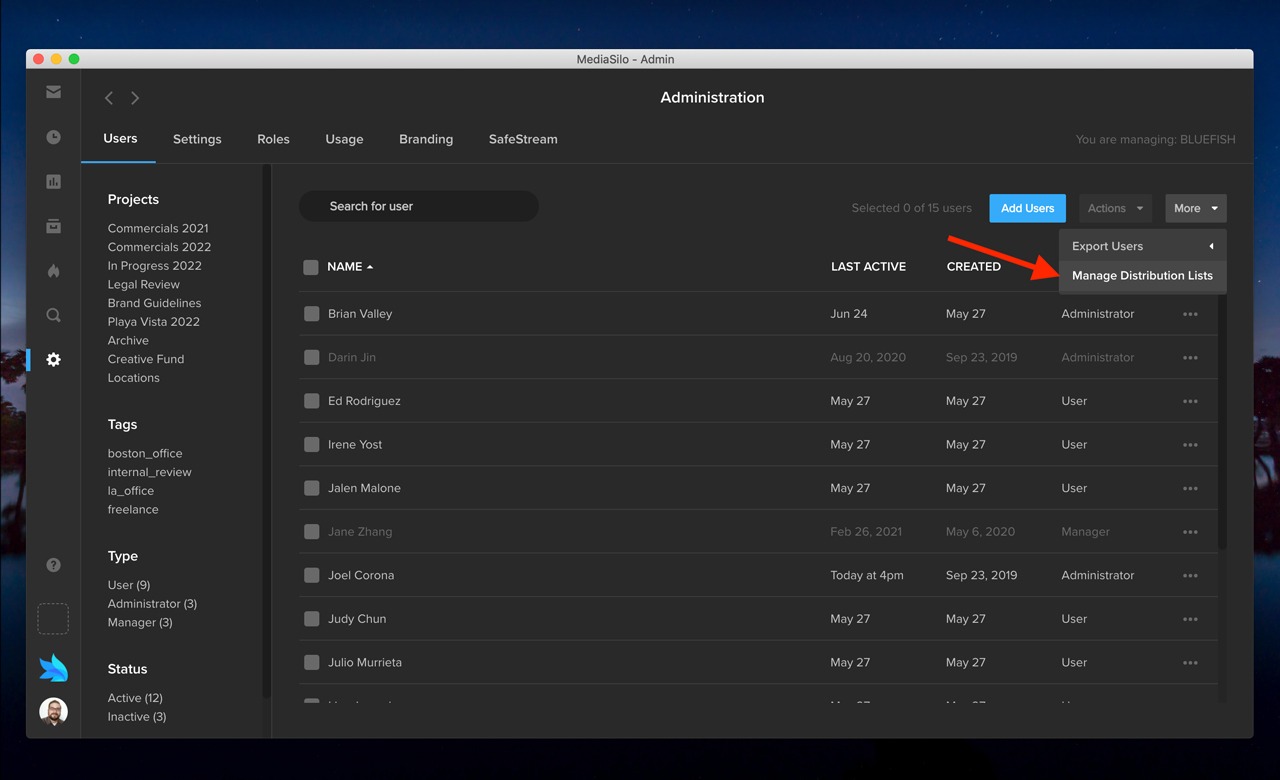
Task: Select the flame activity icon in the sidebar
Action: click(x=53, y=271)
